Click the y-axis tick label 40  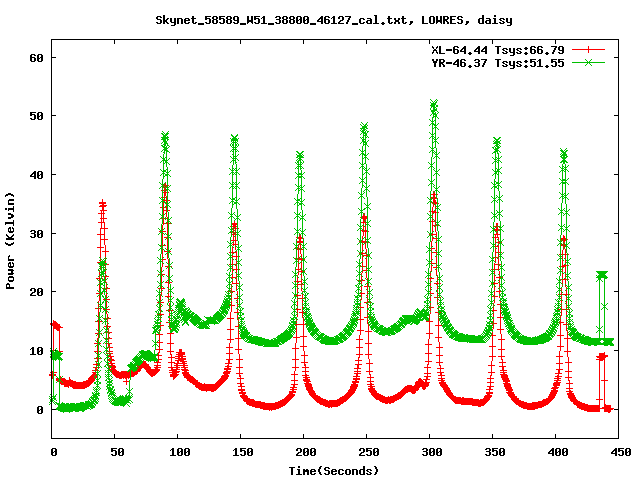pos(36,175)
